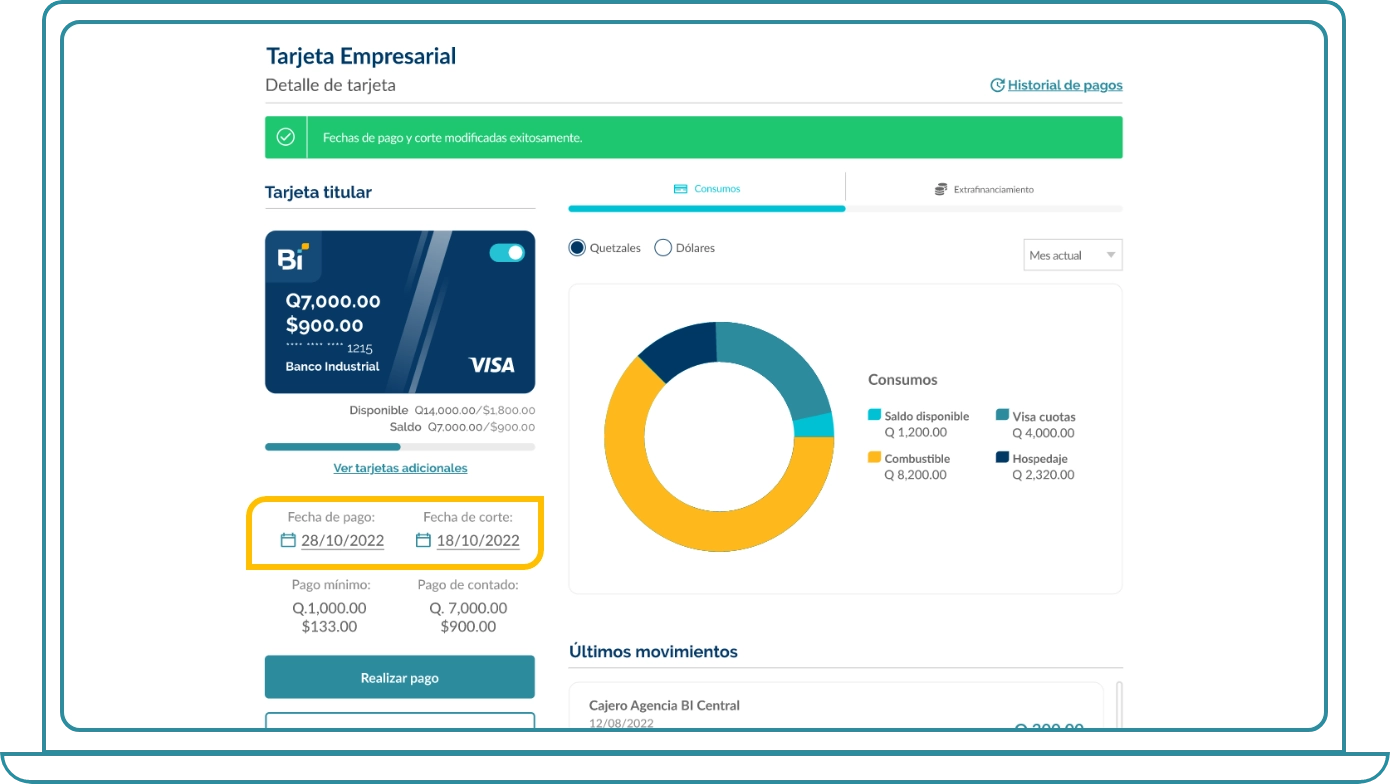Open Ver tarjetas adicionales link
1390x784 pixels.
[400, 468]
